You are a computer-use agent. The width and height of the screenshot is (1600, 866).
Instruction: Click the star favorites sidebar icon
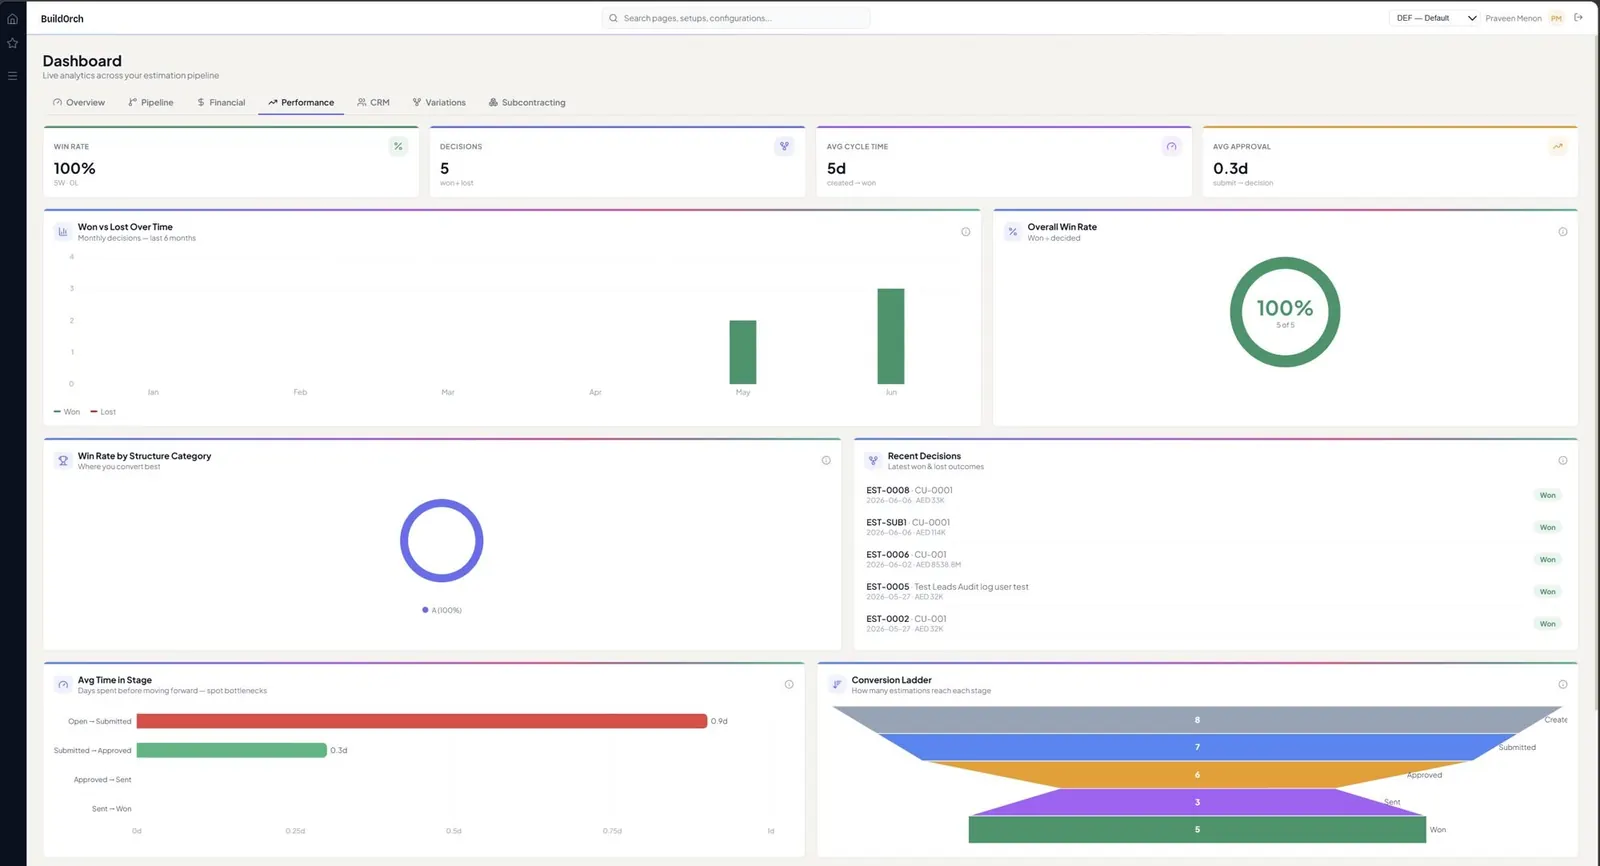12,43
